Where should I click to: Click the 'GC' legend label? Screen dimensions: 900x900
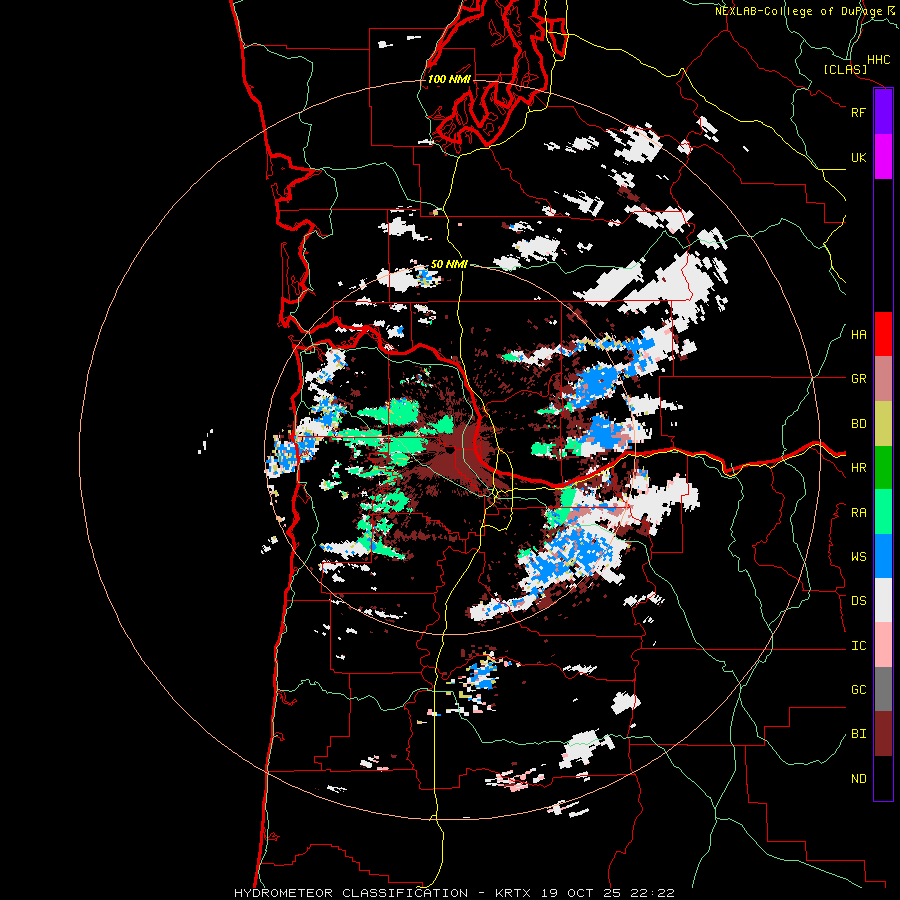[x=858, y=690]
